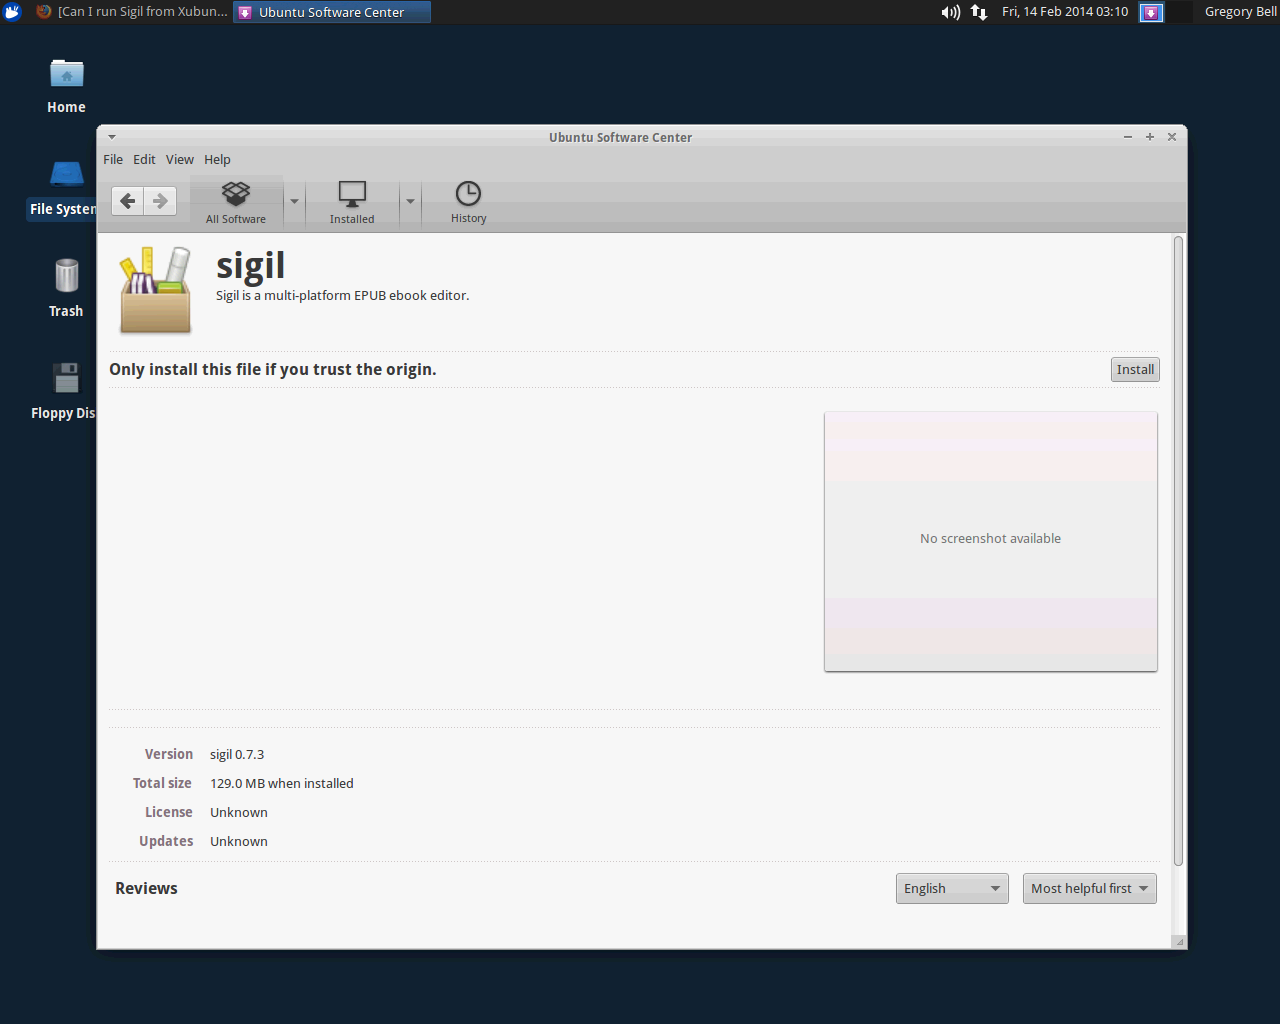Open the File menu
Image resolution: width=1280 pixels, height=1024 pixels.
pyautogui.click(x=113, y=159)
